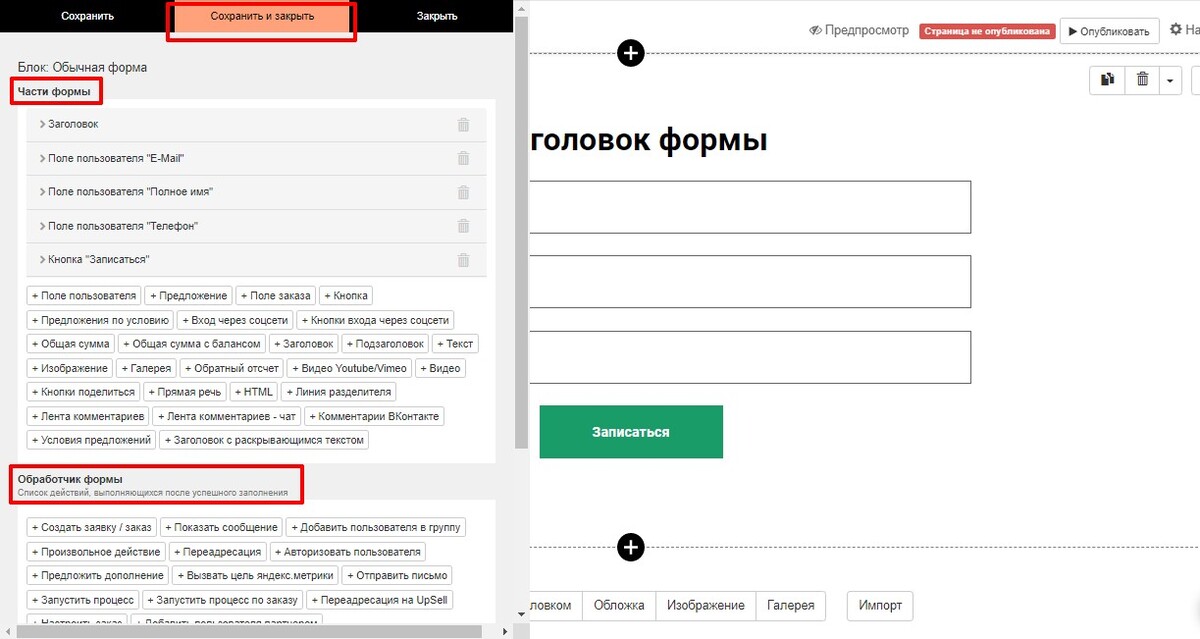Click the Импорт button
The image size is (1200, 639).
[880, 605]
